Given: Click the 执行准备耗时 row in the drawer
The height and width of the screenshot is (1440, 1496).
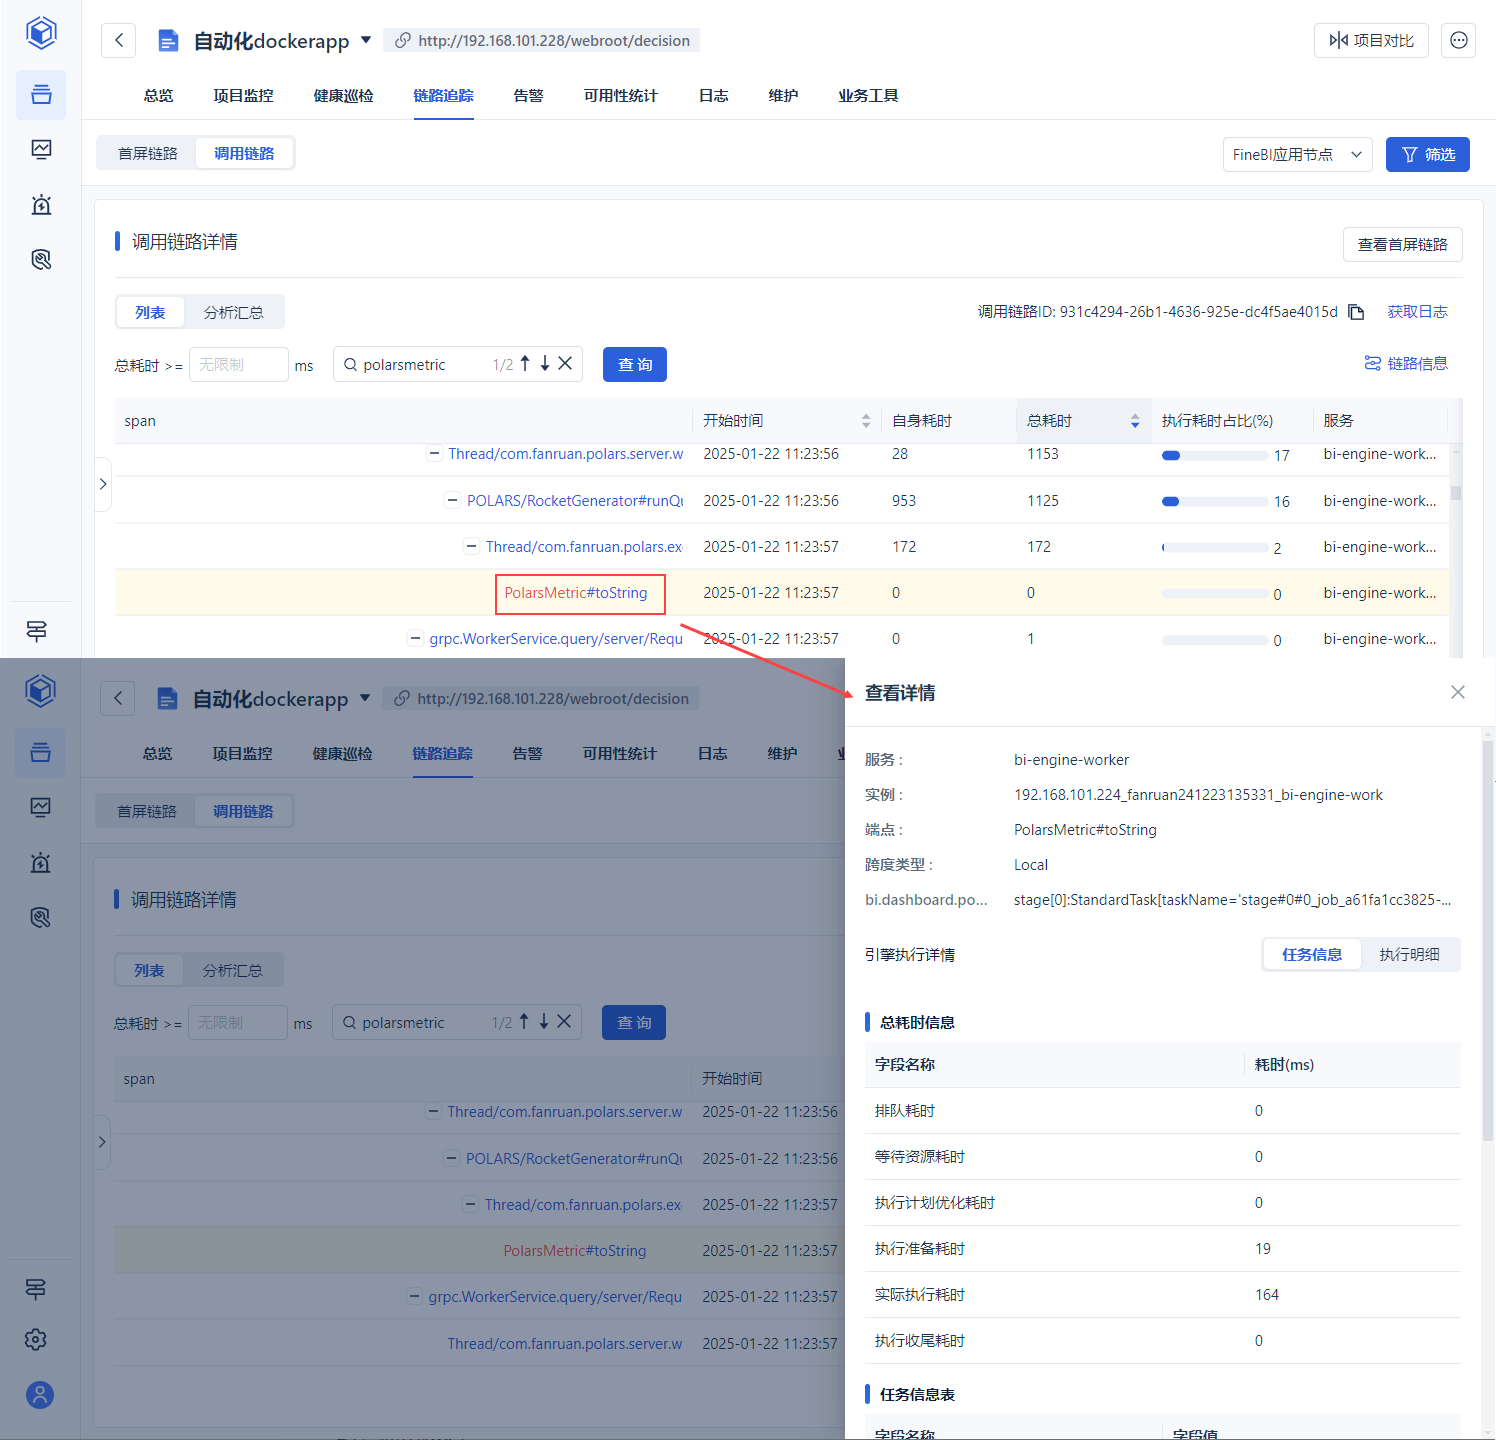Looking at the screenshot, I should pos(1163,1249).
